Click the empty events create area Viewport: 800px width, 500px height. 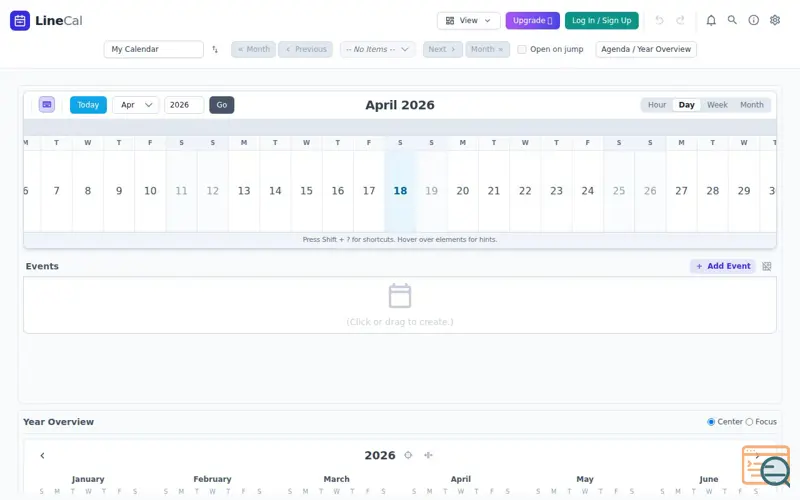point(399,305)
